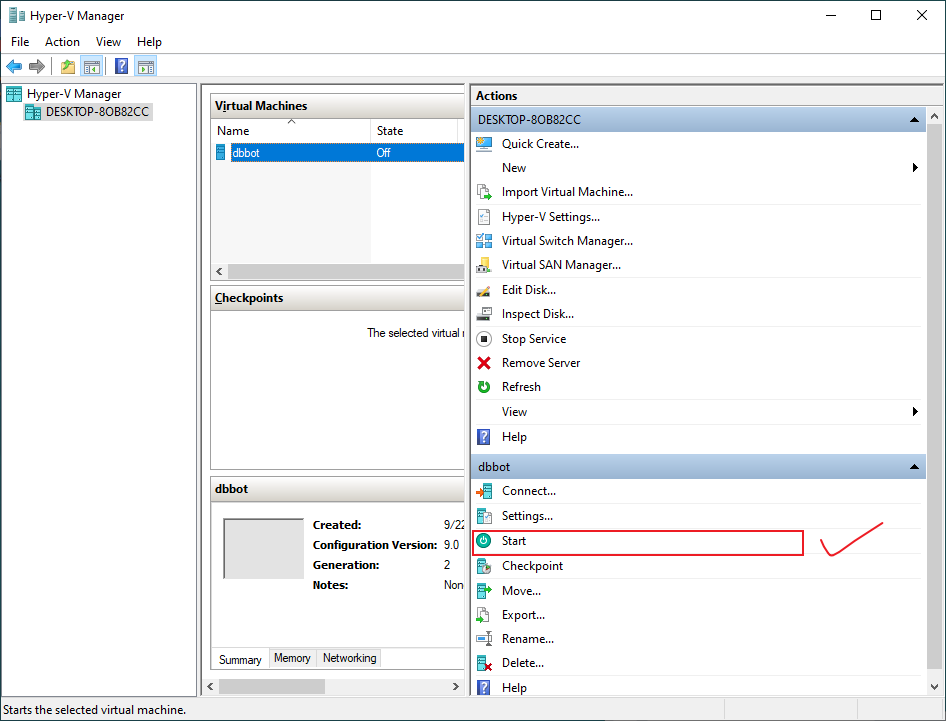Click the Checkpoint icon
This screenshot has height=721, width=946.
[484, 566]
